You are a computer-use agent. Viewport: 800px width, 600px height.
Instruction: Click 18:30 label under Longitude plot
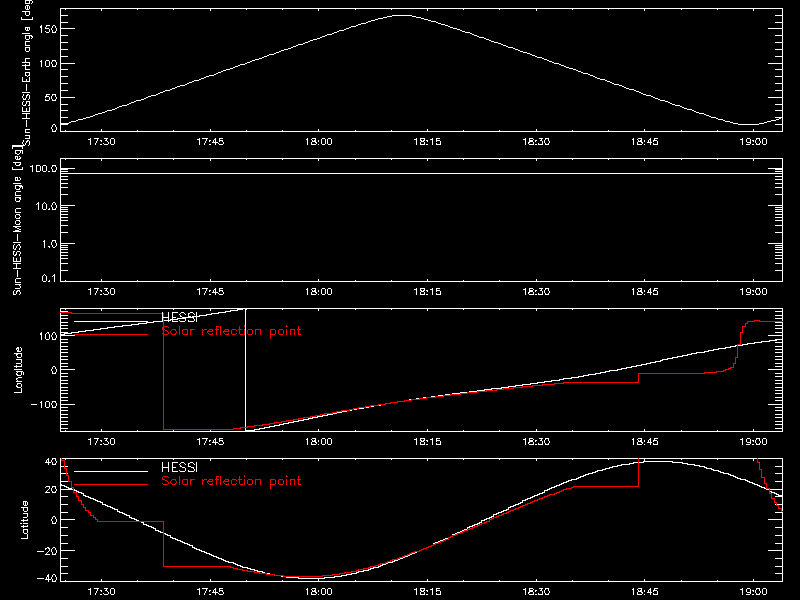pos(536,442)
